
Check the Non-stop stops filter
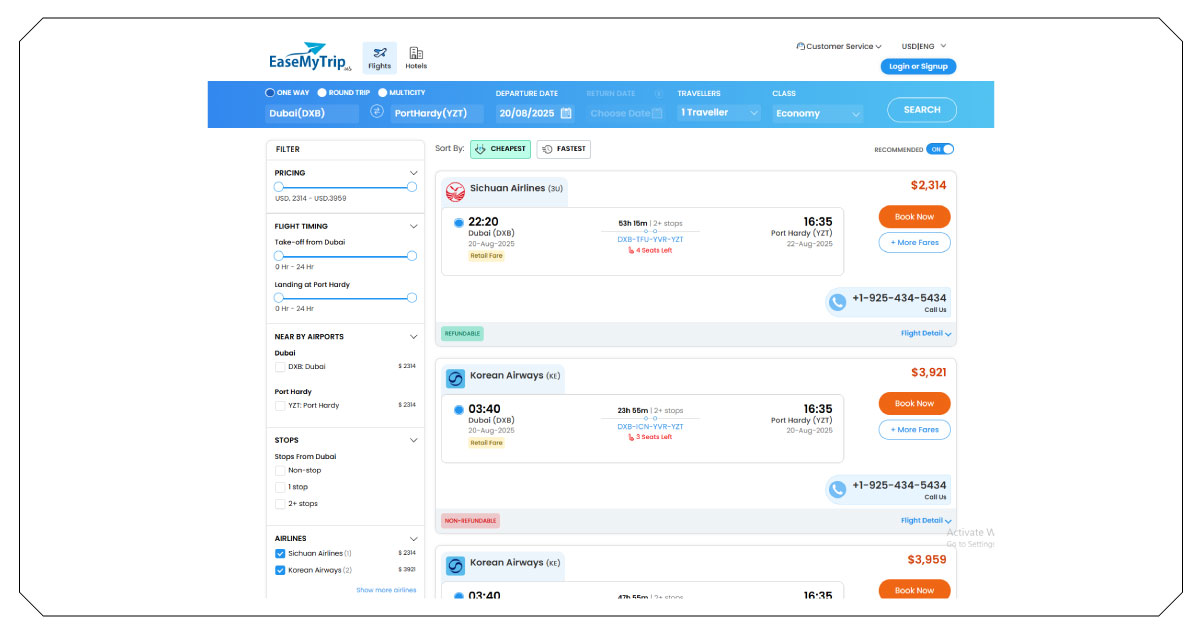[281, 470]
